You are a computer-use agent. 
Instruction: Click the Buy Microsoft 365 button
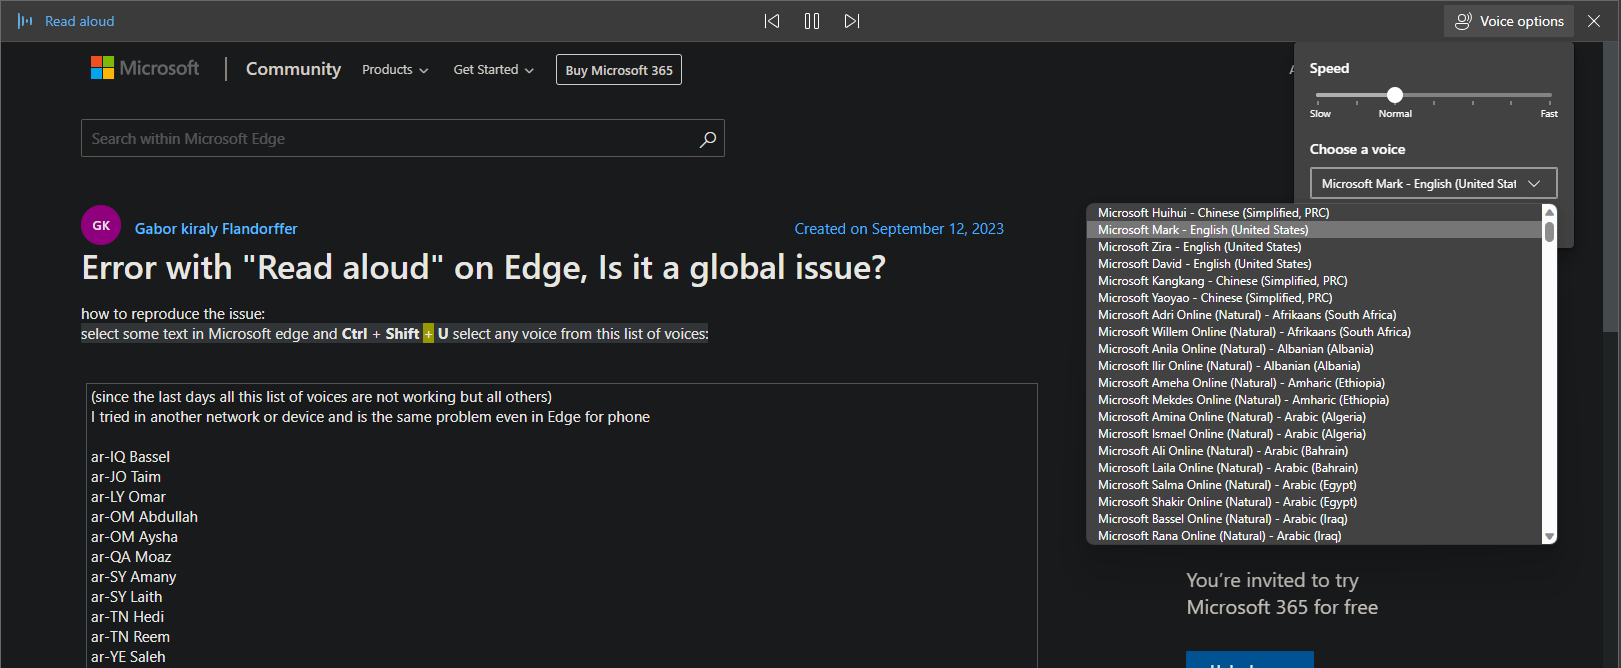coord(619,70)
